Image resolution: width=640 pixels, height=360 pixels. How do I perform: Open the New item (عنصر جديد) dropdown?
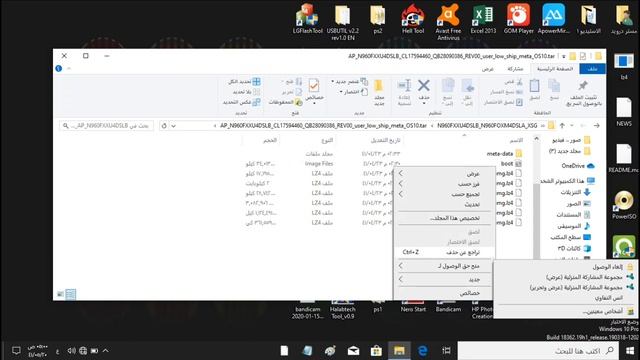(349, 82)
